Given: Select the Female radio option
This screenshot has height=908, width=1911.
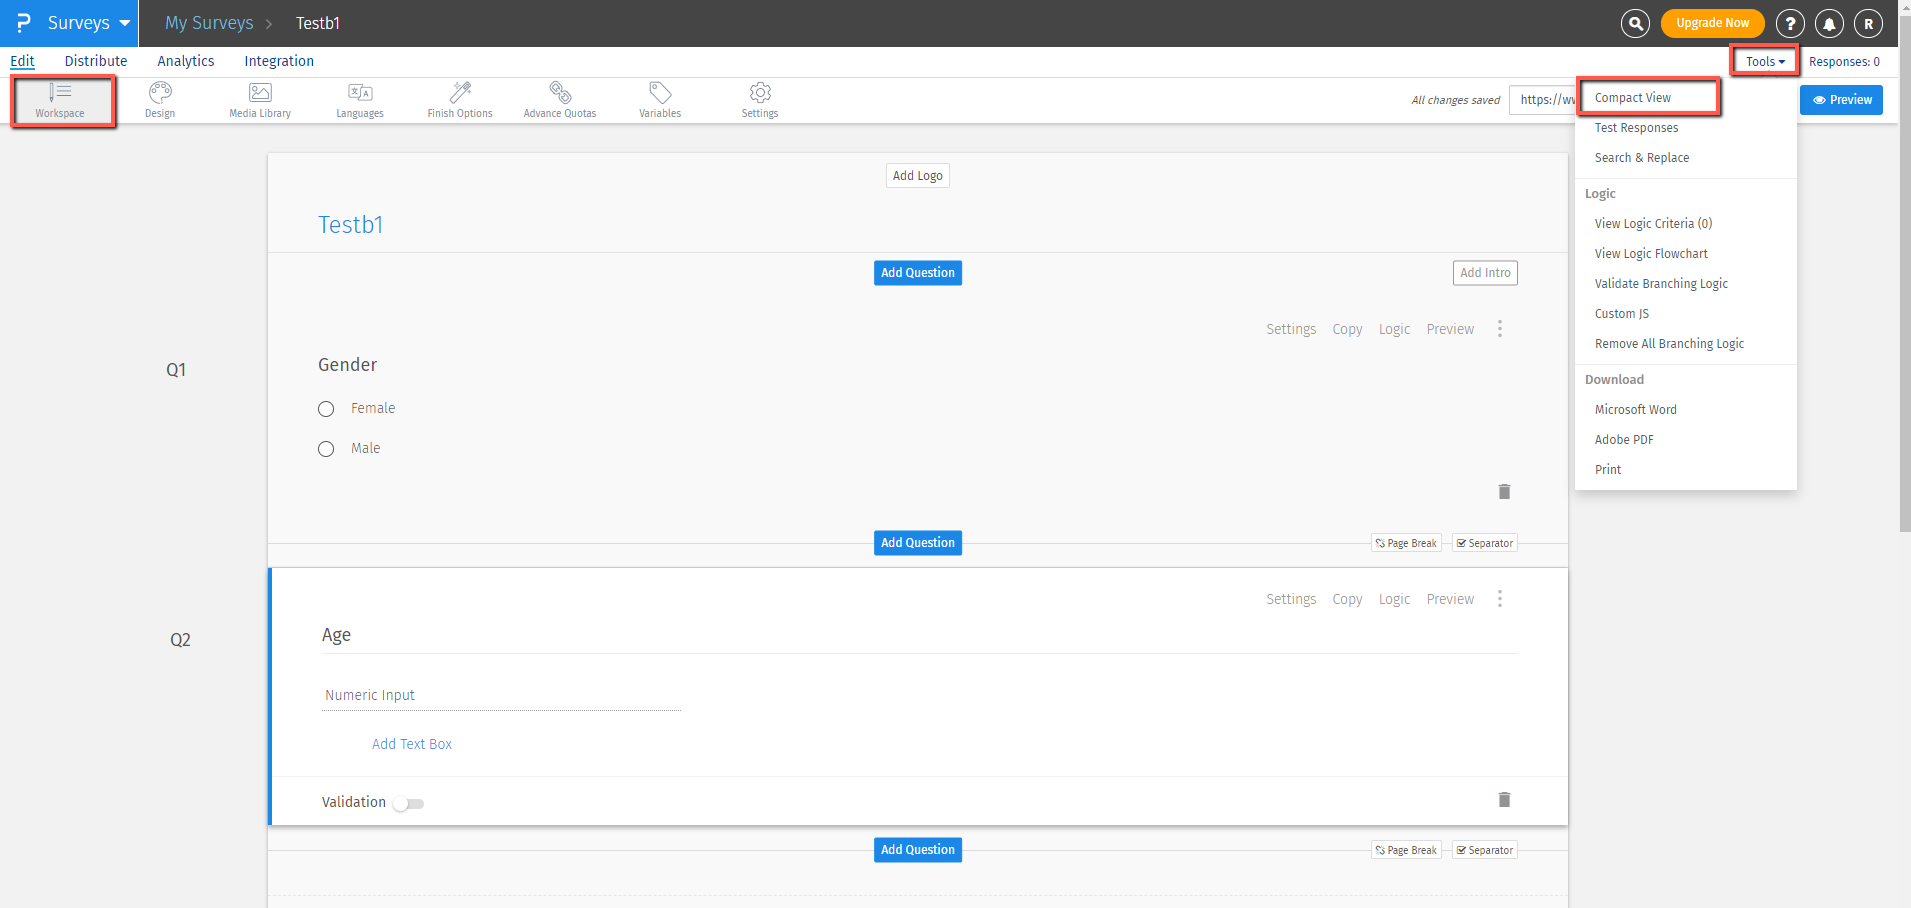Looking at the screenshot, I should click(x=325, y=408).
